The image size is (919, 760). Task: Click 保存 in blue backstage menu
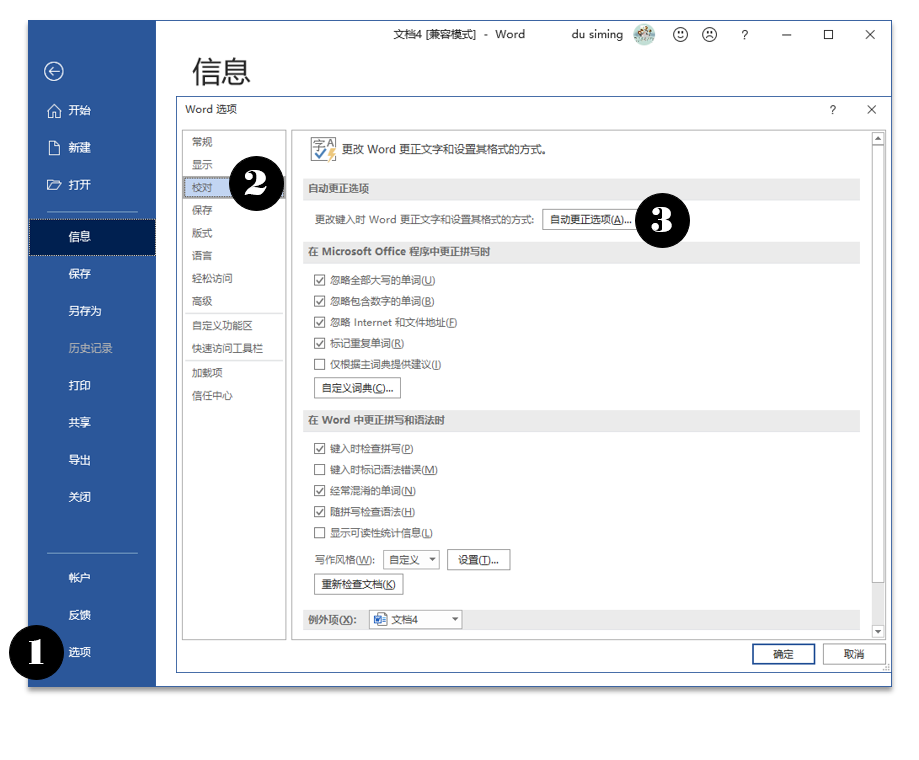[92, 274]
